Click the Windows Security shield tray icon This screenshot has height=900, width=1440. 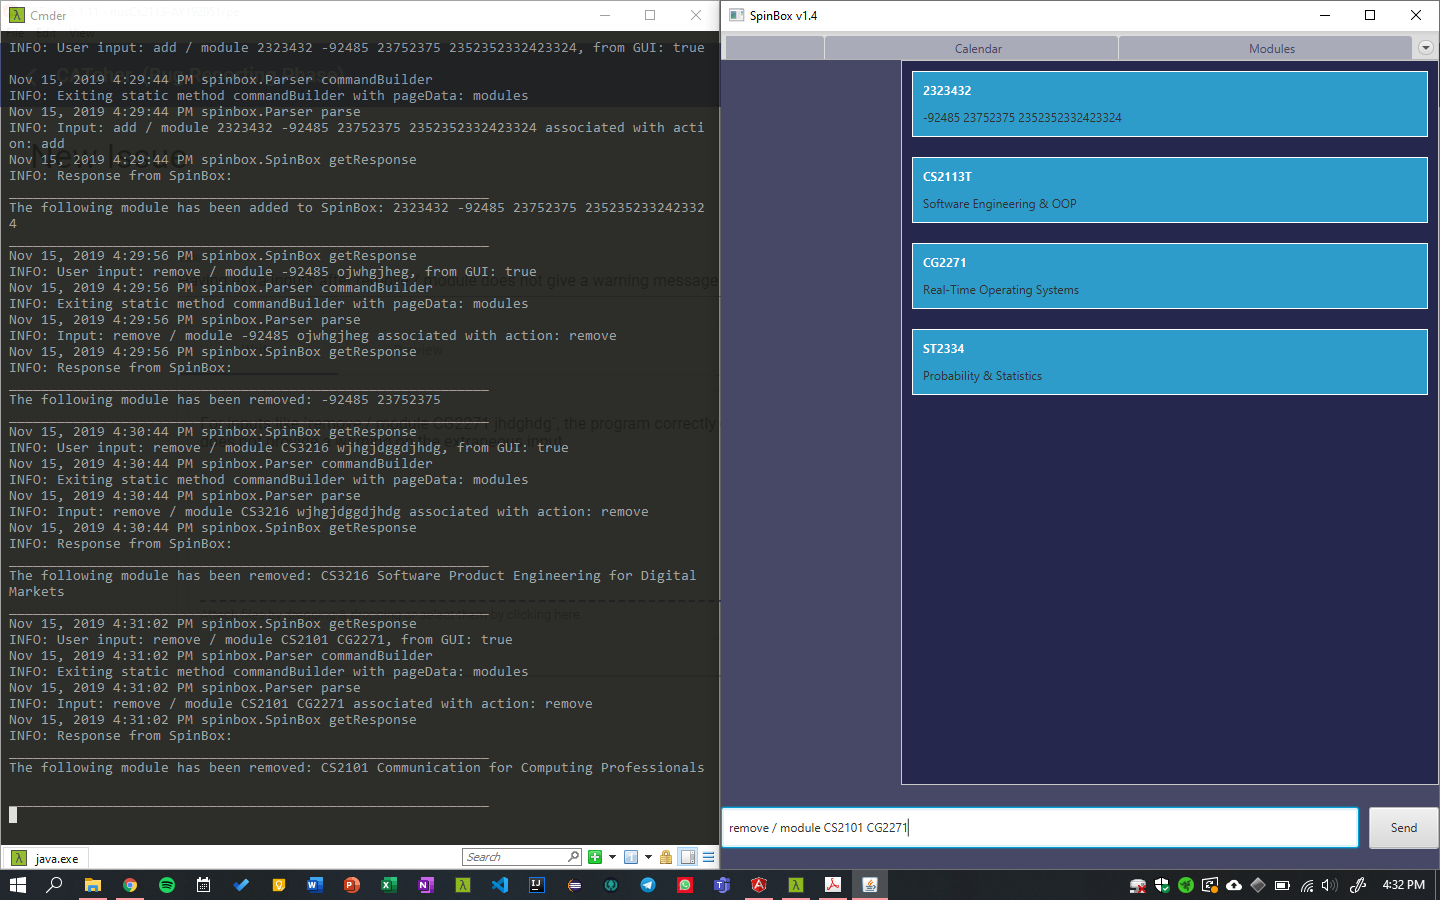point(1162,885)
